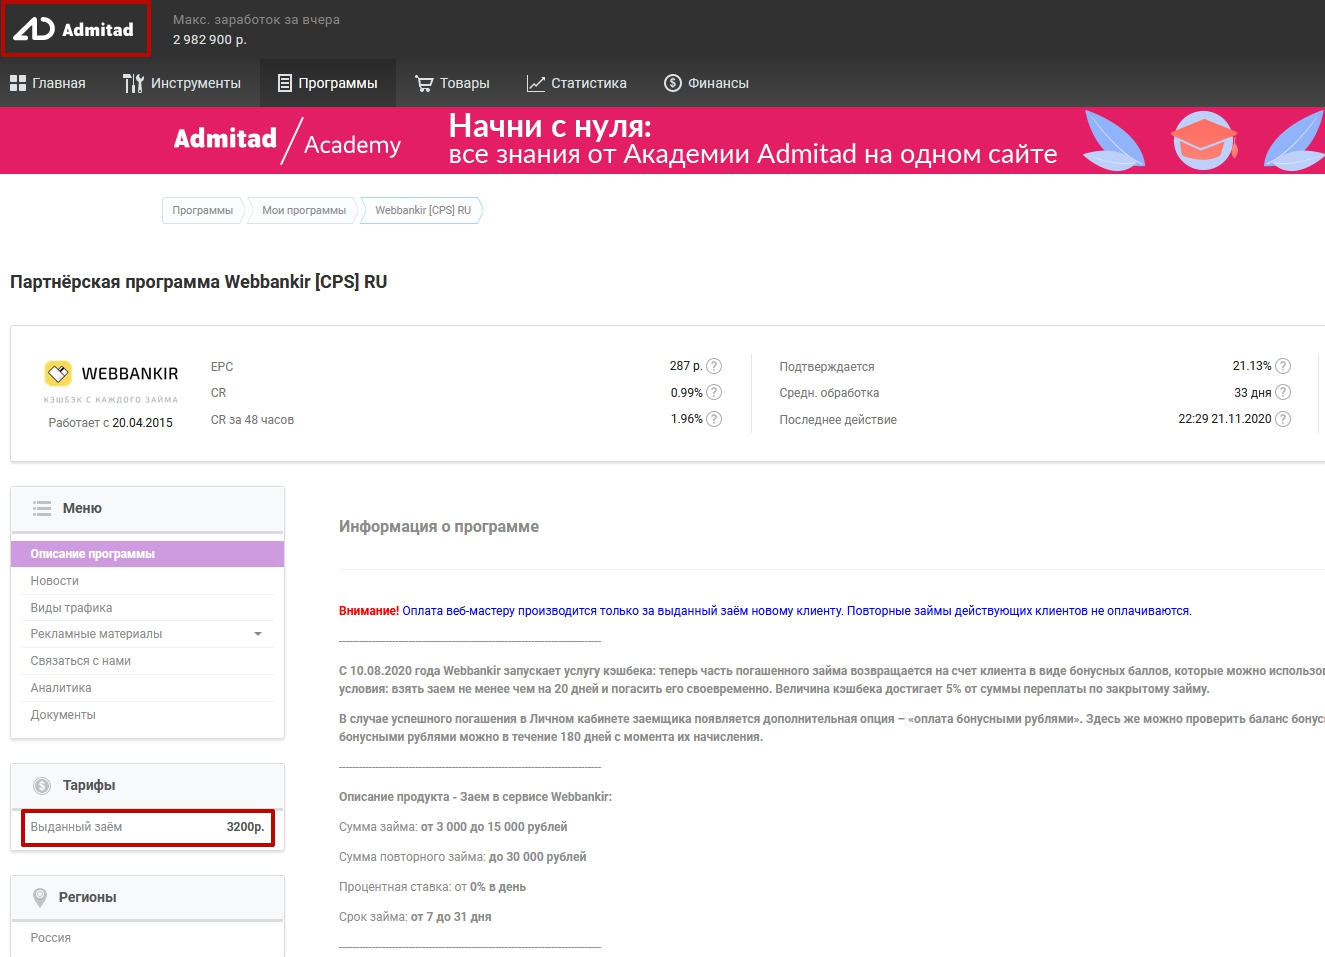Click the Подтверждается value 21.13%
The width and height of the screenshot is (1325, 957).
tap(1252, 366)
